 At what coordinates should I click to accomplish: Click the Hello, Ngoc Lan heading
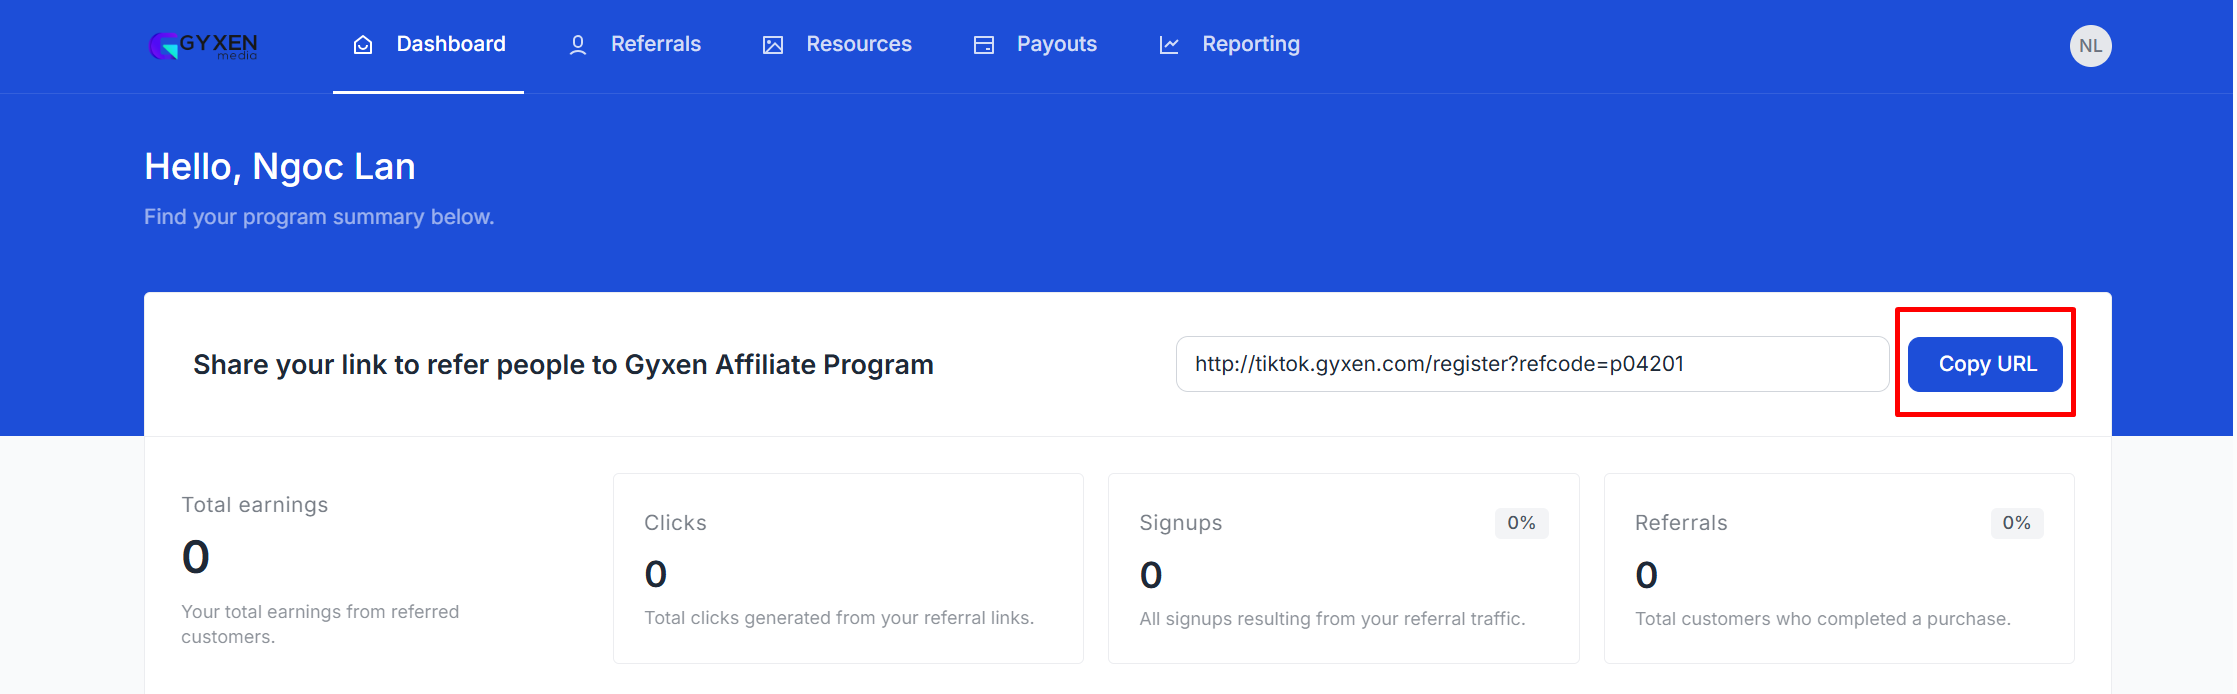coord(280,167)
